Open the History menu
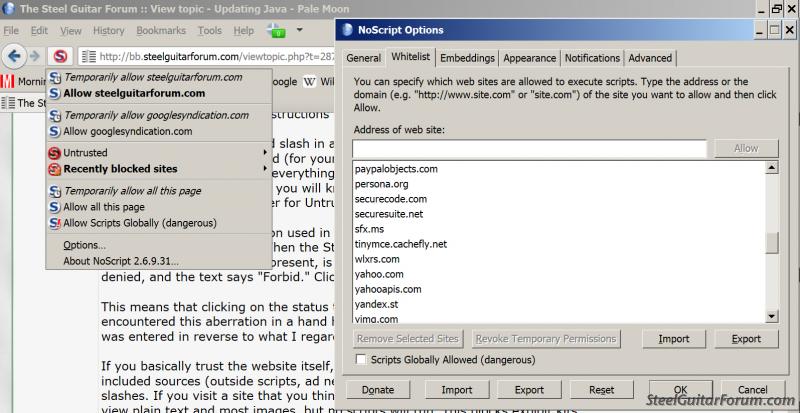This screenshot has height=413, width=800. (109, 31)
